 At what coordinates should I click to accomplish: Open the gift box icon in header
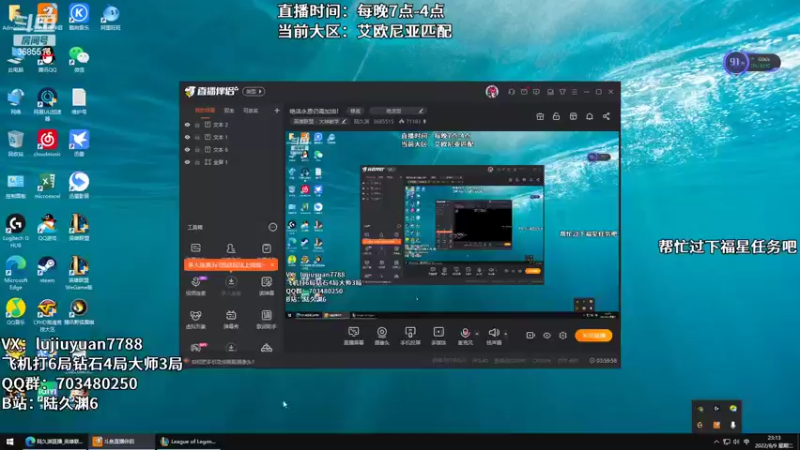[x=540, y=116]
